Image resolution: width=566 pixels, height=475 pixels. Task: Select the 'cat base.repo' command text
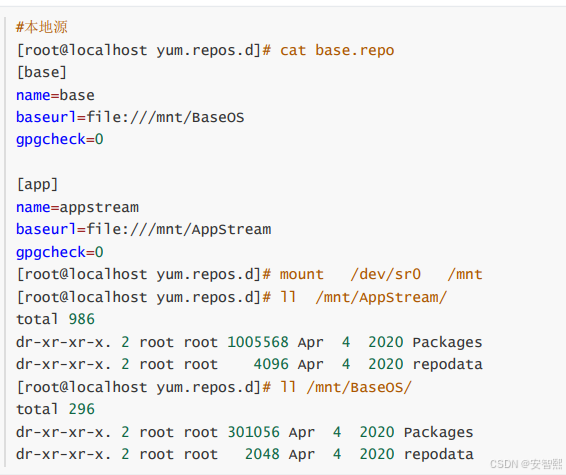(x=337, y=50)
